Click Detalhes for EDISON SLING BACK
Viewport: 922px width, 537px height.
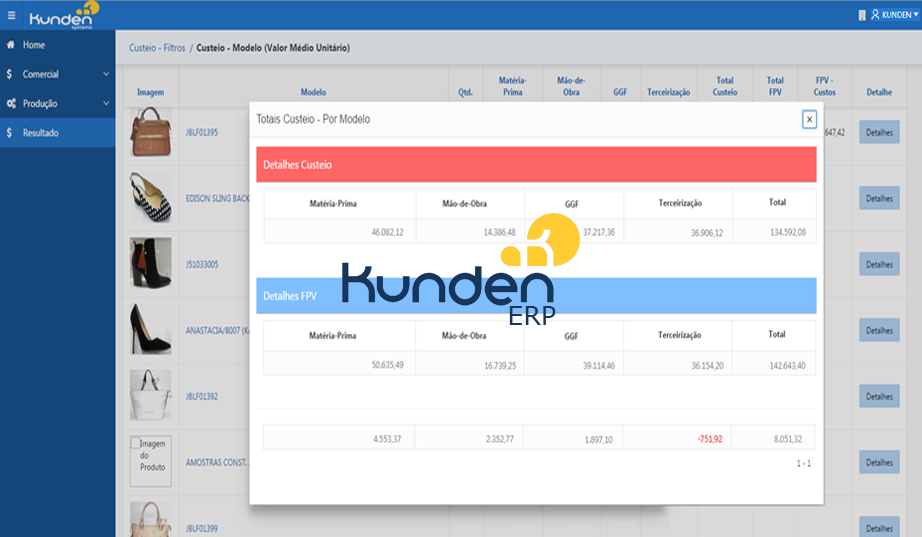879,198
